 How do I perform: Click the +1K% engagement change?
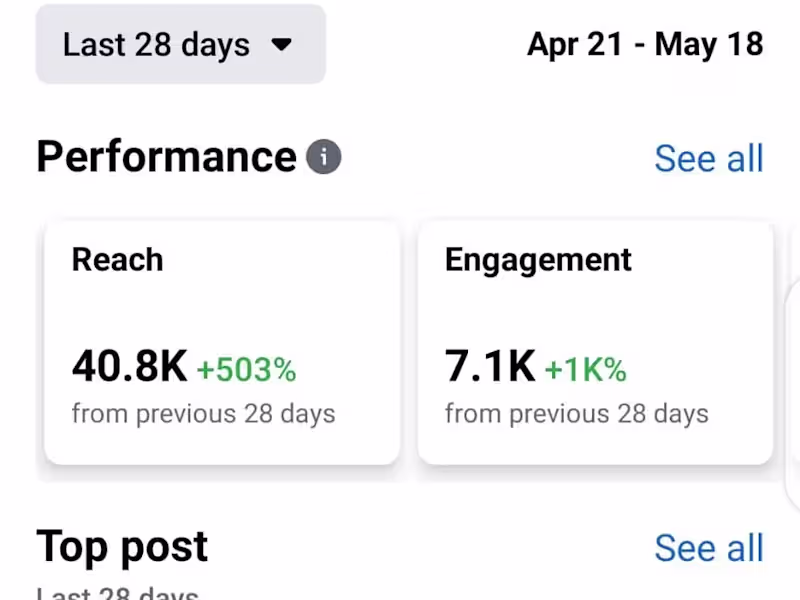click(585, 371)
